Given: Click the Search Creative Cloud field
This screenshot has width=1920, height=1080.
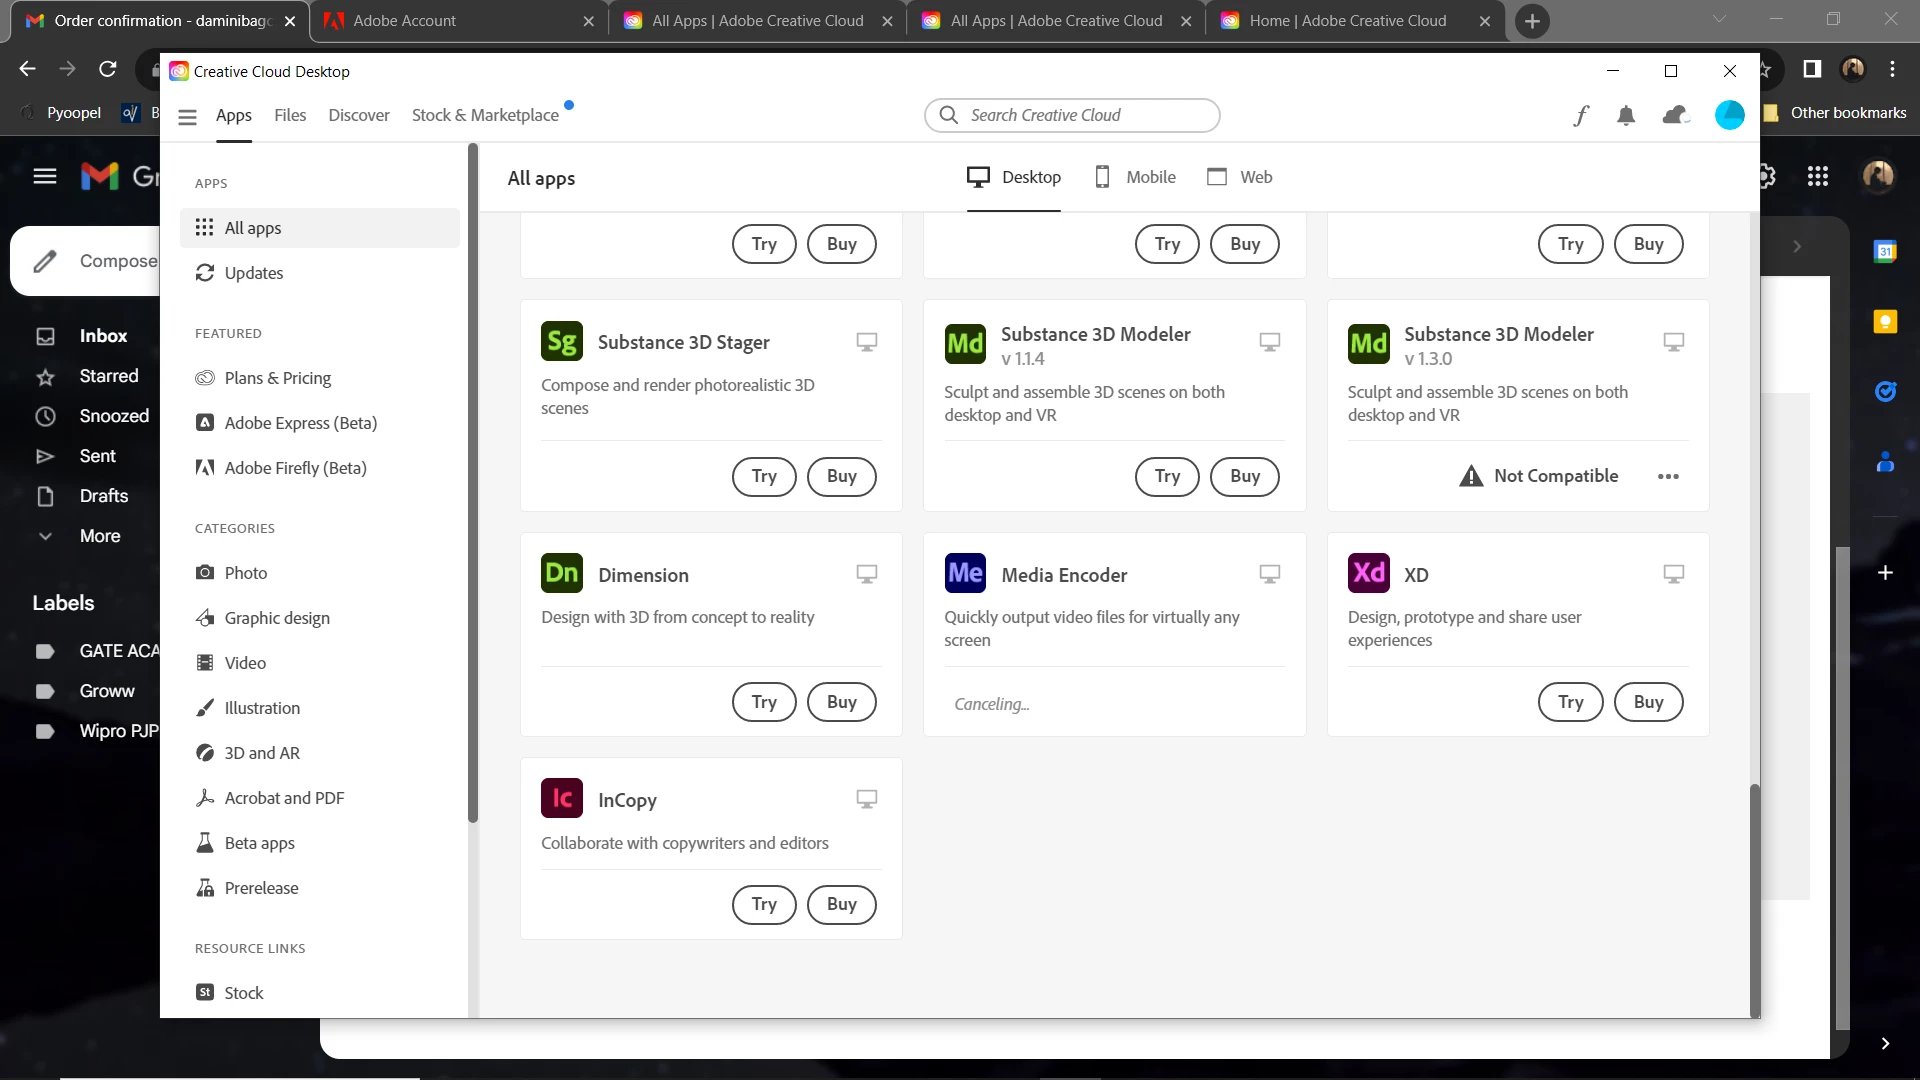Looking at the screenshot, I should pos(1072,115).
